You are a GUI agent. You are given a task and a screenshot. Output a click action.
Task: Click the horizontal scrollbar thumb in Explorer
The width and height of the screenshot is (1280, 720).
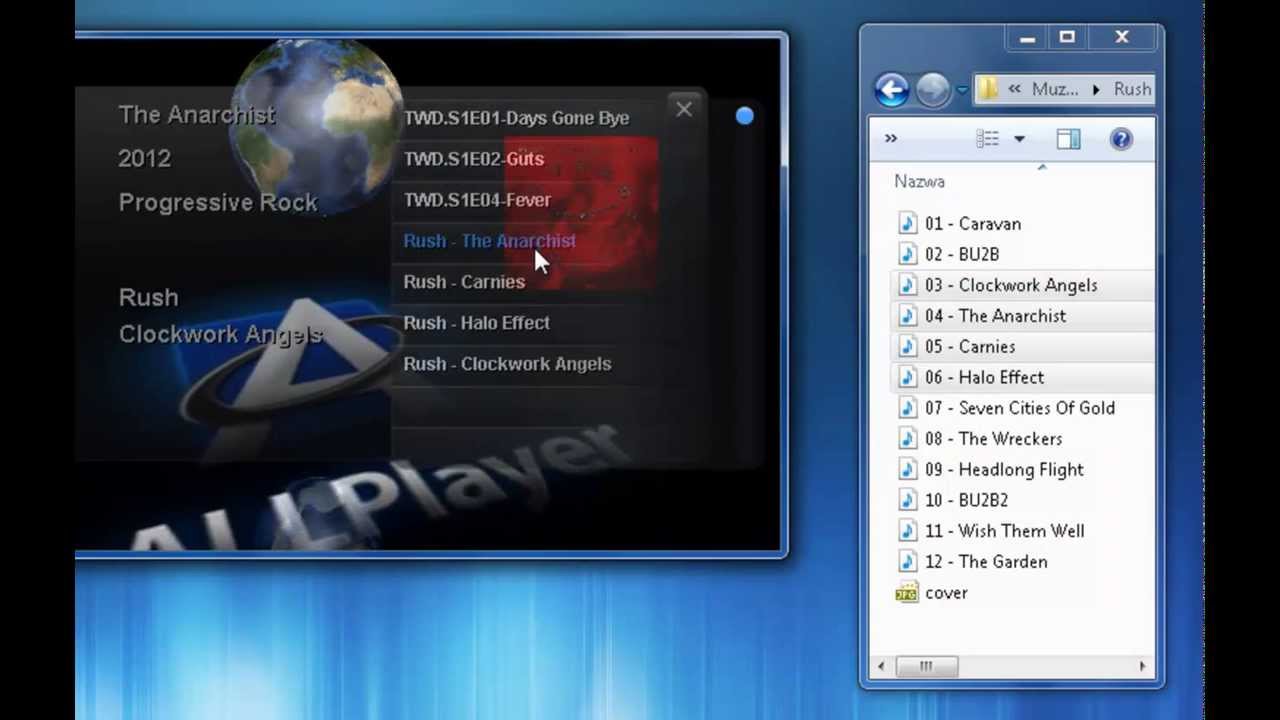click(926, 667)
